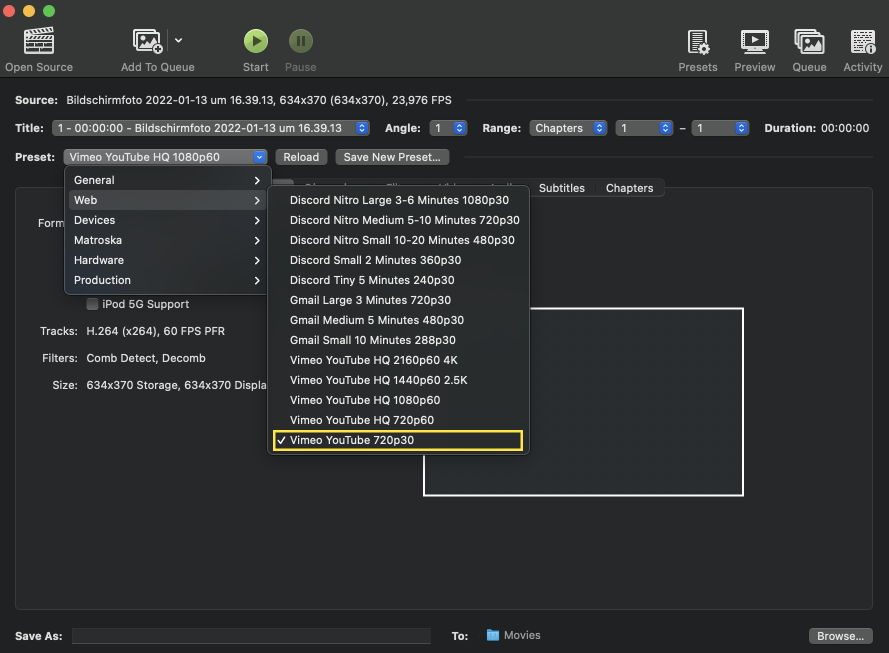The height and width of the screenshot is (653, 889).
Task: Open the Presets panel icon
Action: pyautogui.click(x=698, y=42)
